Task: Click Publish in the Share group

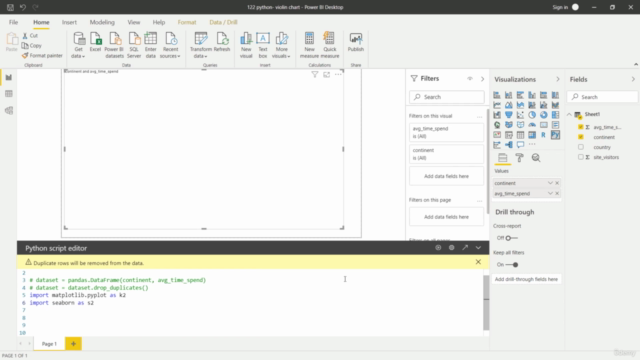Action: (x=356, y=42)
